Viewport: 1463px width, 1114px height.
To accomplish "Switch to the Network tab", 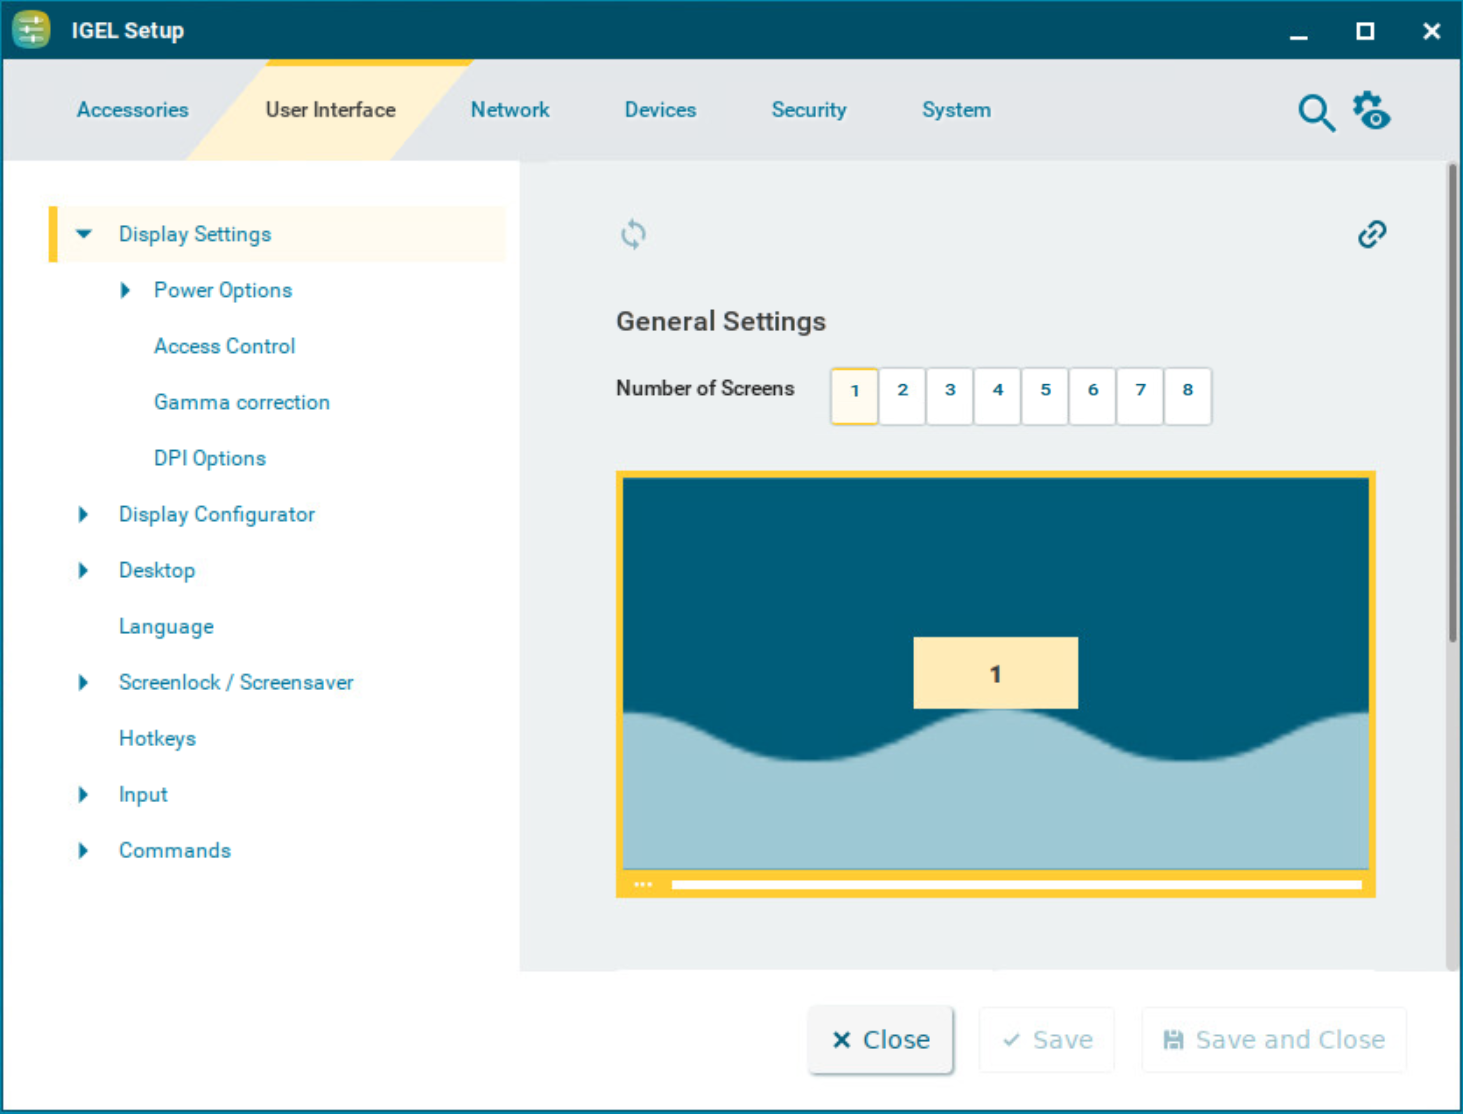I will 509,110.
